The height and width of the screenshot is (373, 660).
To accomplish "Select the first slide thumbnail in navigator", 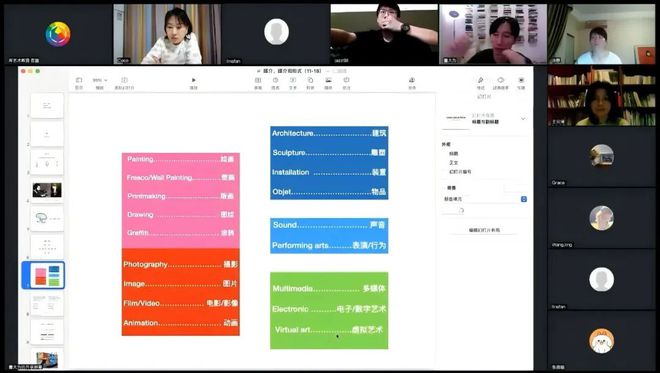I will click(47, 106).
